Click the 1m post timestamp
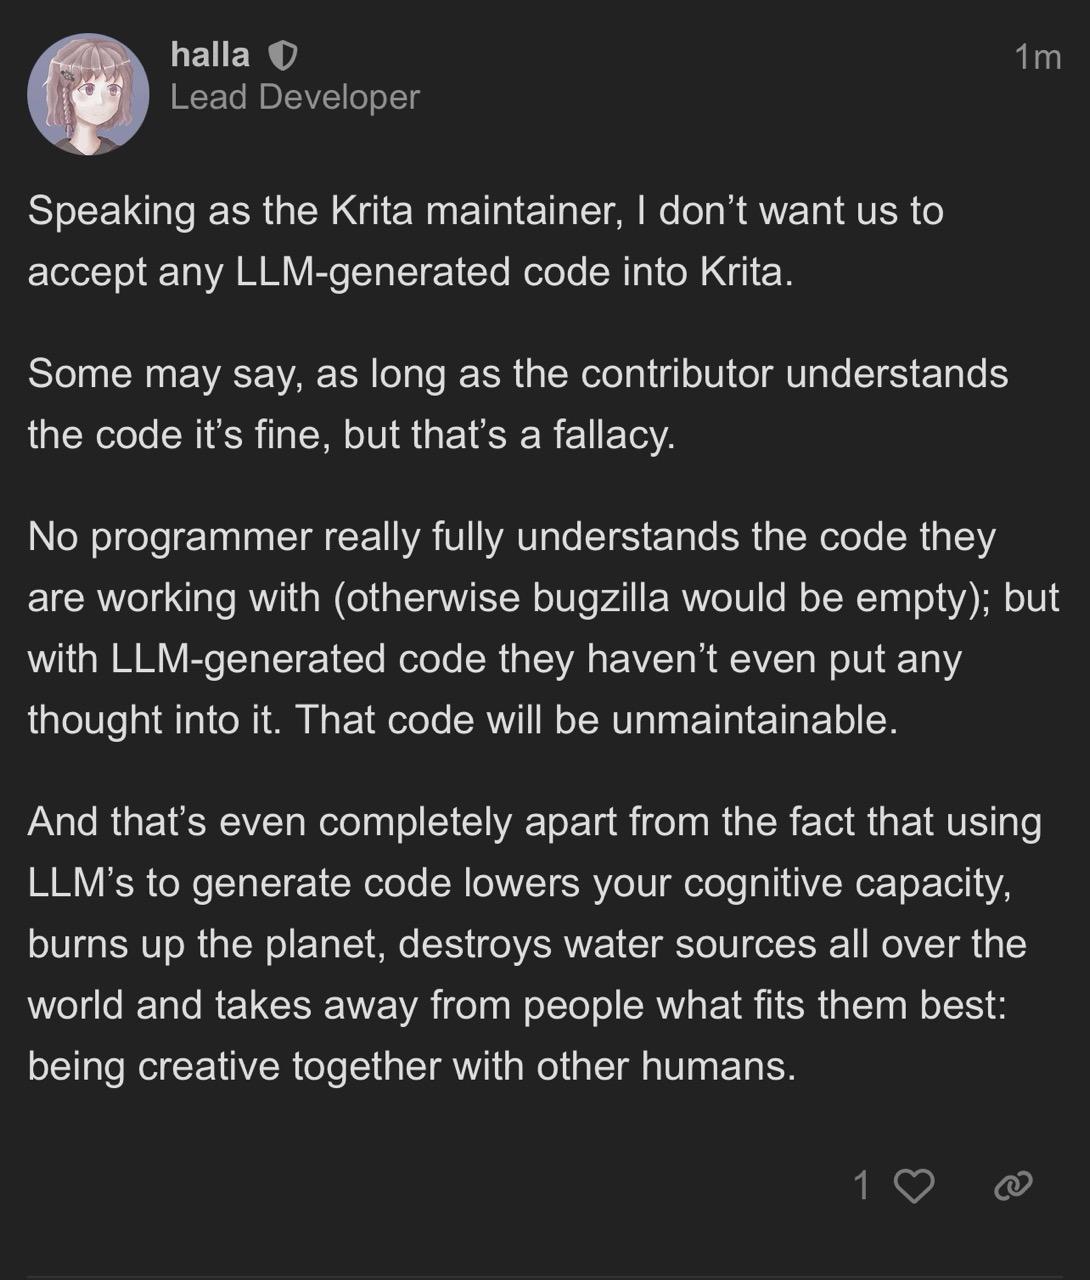Image resolution: width=1090 pixels, height=1280 pixels. pyautogui.click(x=1037, y=57)
